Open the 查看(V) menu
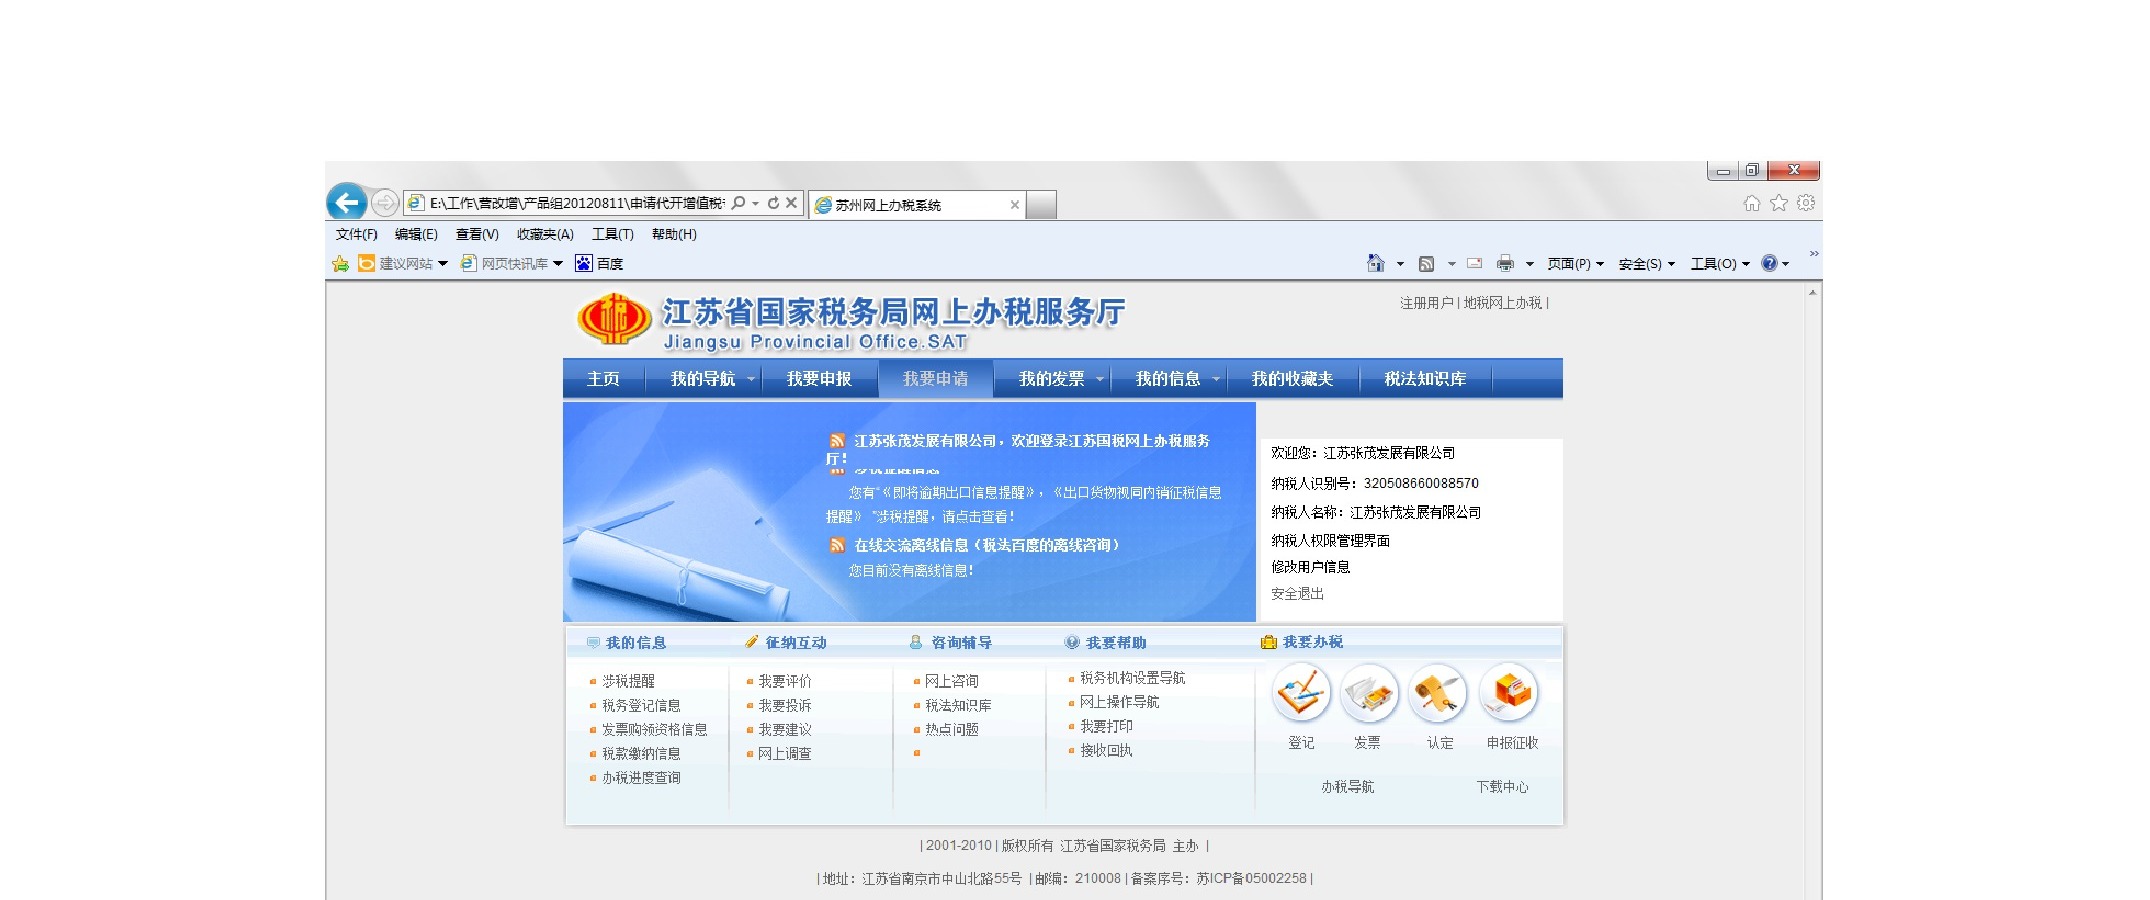2150x900 pixels. [x=477, y=234]
